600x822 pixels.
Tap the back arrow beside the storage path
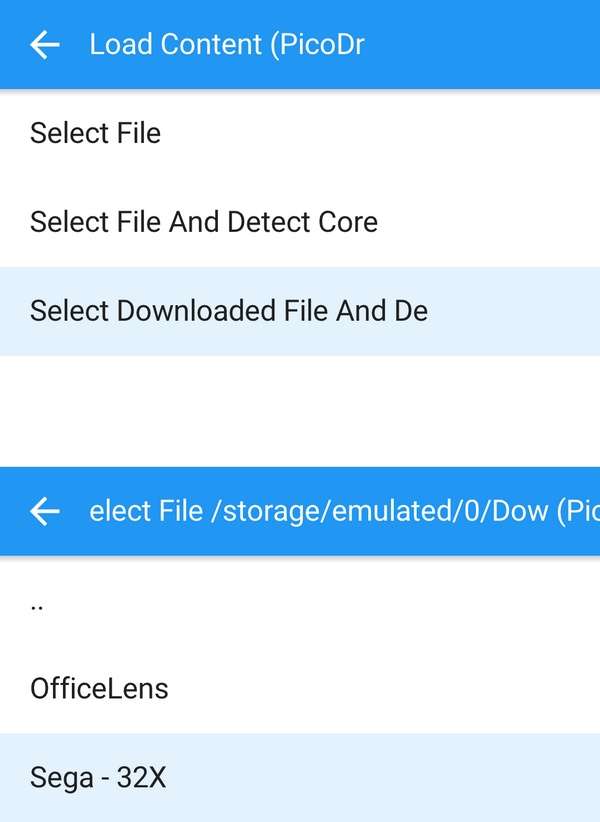tap(45, 511)
